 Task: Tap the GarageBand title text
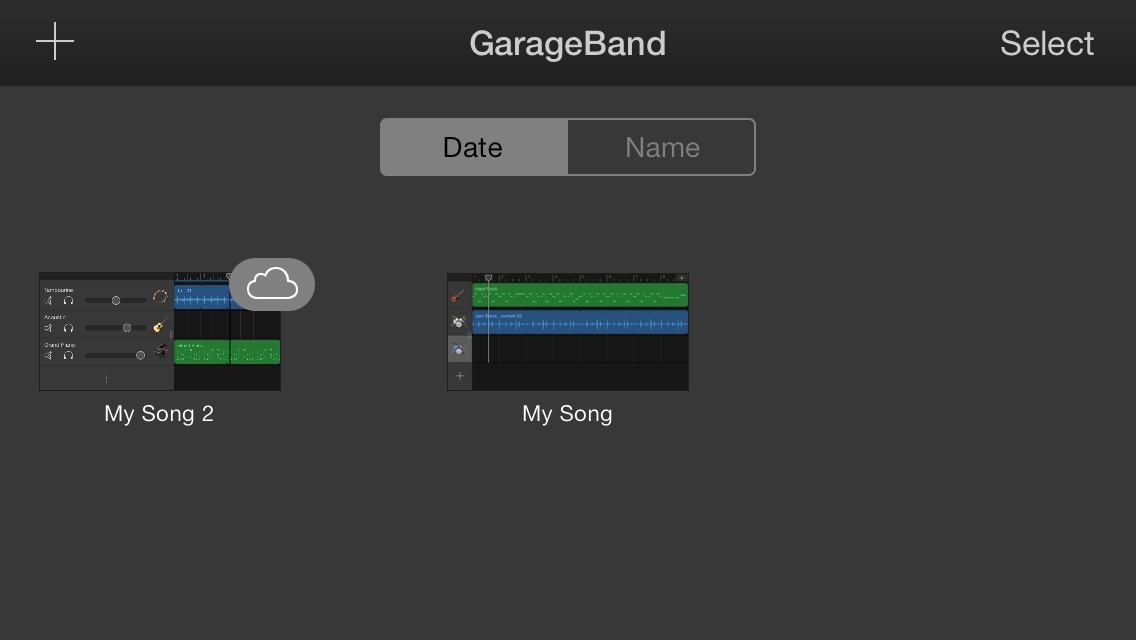(568, 43)
